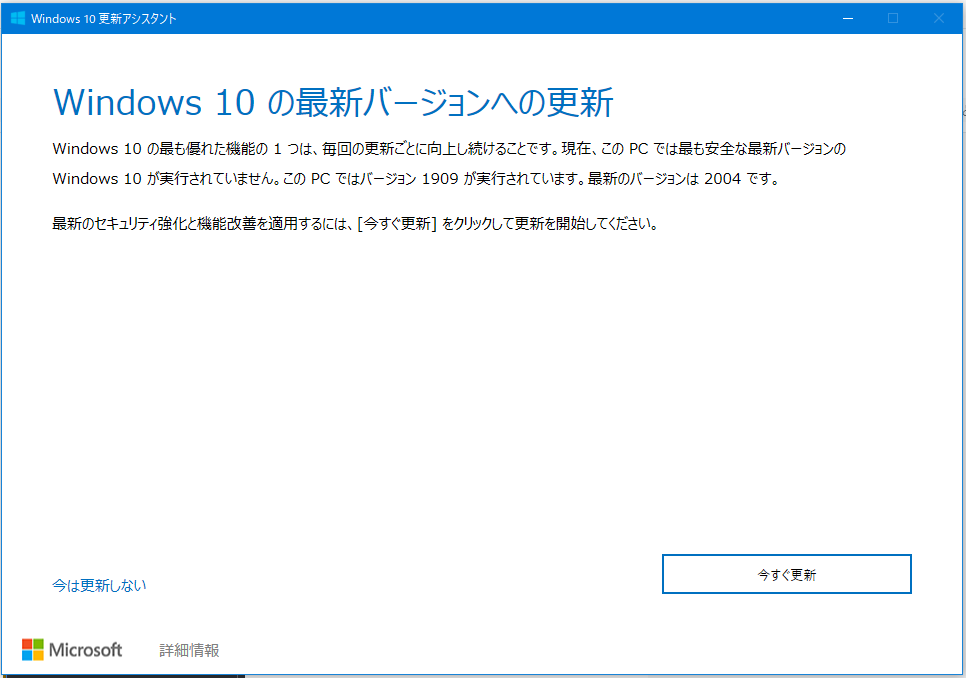Viewport: 966px width, 678px height.
Task: Choose the 今は更新しない link
Action: [x=99, y=585]
